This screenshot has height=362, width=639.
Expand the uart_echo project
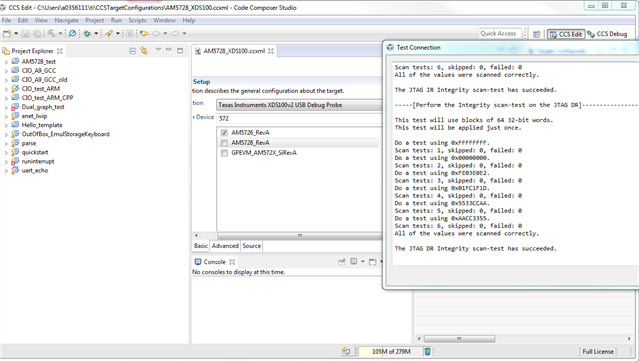[6, 171]
